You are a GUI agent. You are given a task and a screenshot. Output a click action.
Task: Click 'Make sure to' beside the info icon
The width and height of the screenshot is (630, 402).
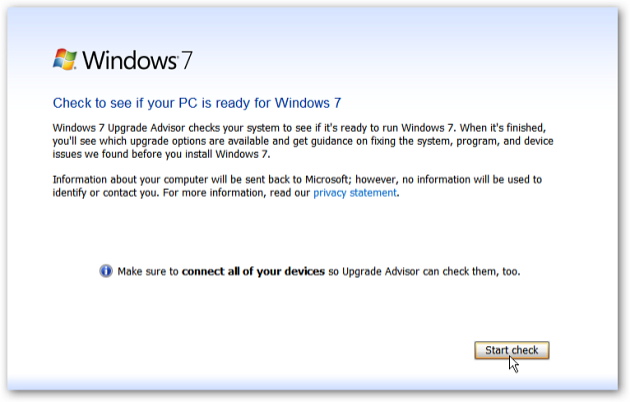147,271
